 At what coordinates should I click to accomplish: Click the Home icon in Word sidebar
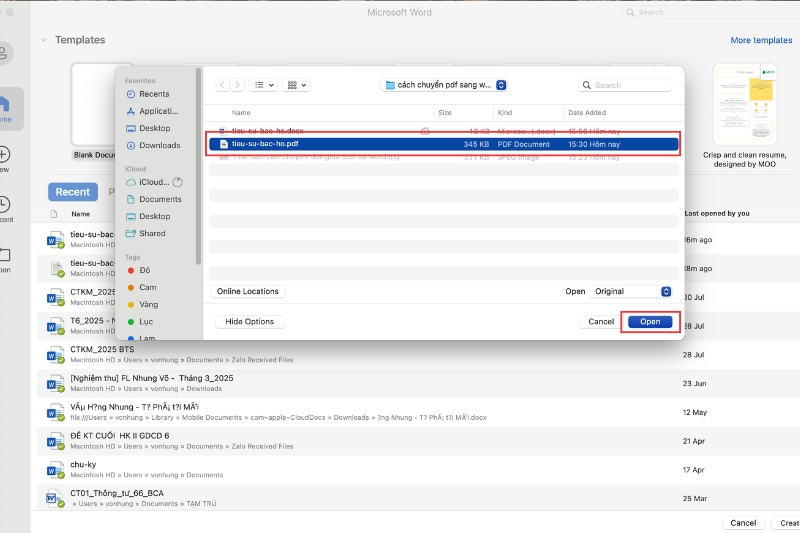pyautogui.click(x=5, y=105)
